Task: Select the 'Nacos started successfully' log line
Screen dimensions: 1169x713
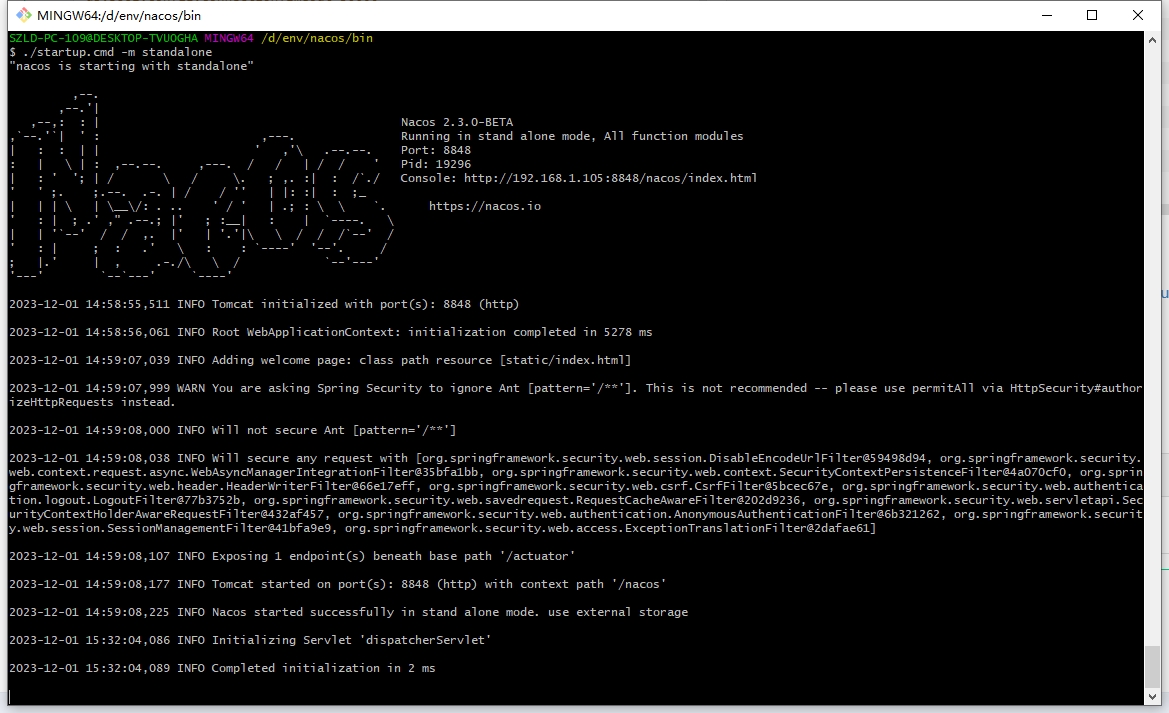Action: tap(348, 612)
